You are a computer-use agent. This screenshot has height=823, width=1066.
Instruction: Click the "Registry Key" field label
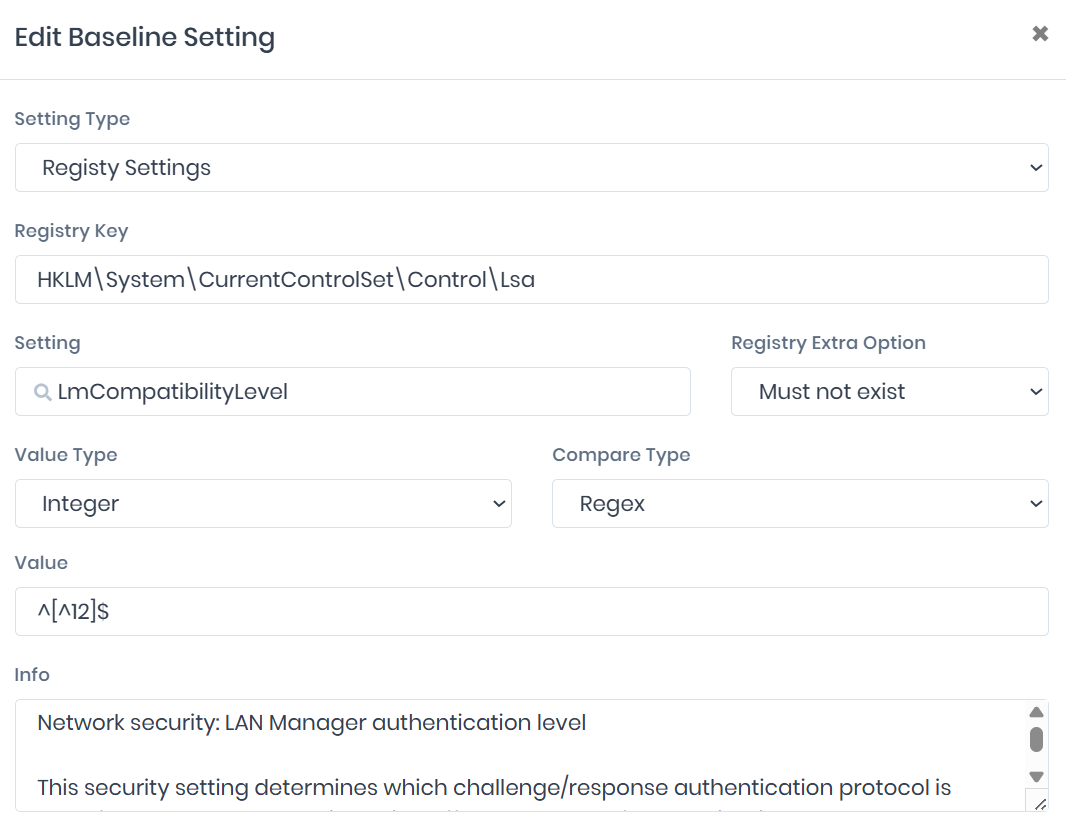coord(71,231)
